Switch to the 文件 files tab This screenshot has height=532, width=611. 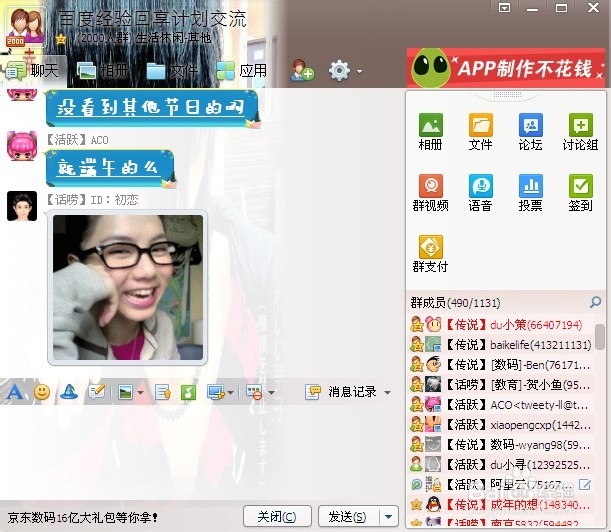tap(172, 71)
